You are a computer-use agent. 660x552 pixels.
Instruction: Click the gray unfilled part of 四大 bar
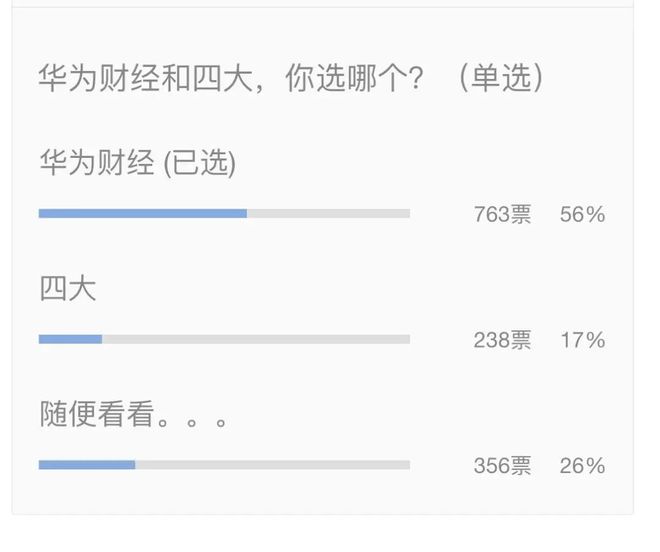[256, 339]
